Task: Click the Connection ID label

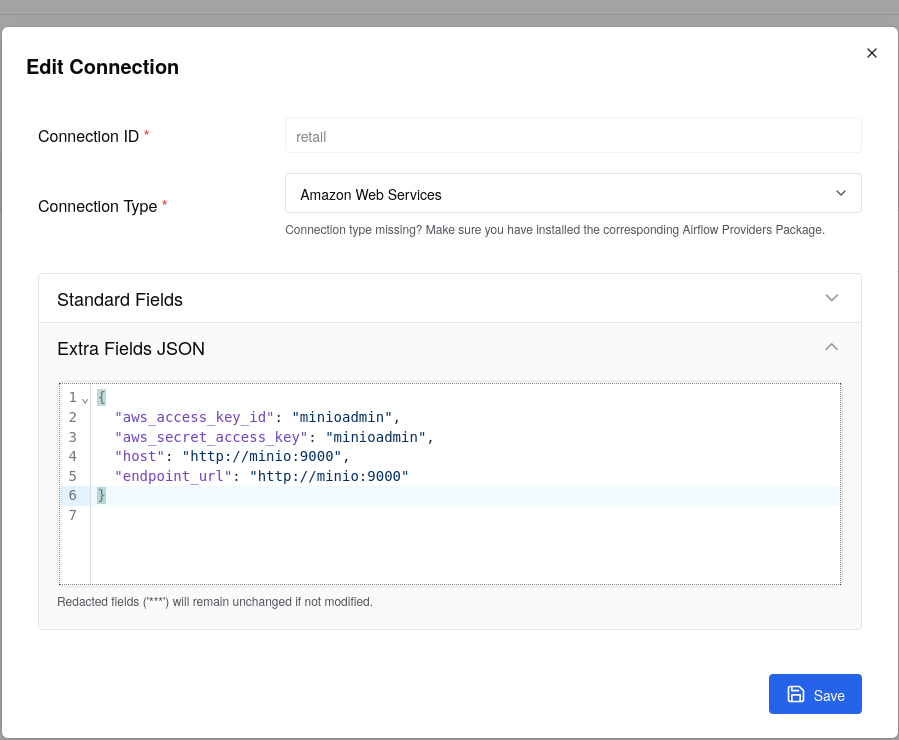Action: coord(88,136)
